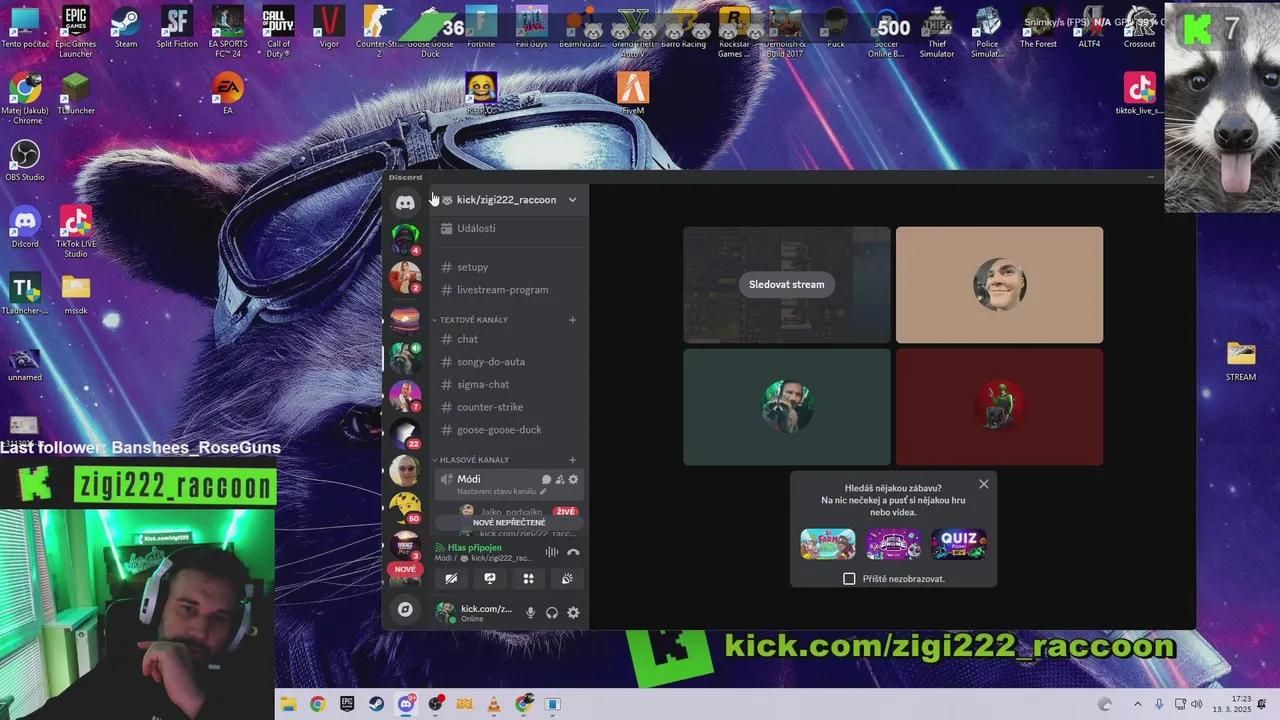Viewport: 1280px width, 720px height.
Task: Open server with 22 unread badge
Action: tap(405, 434)
